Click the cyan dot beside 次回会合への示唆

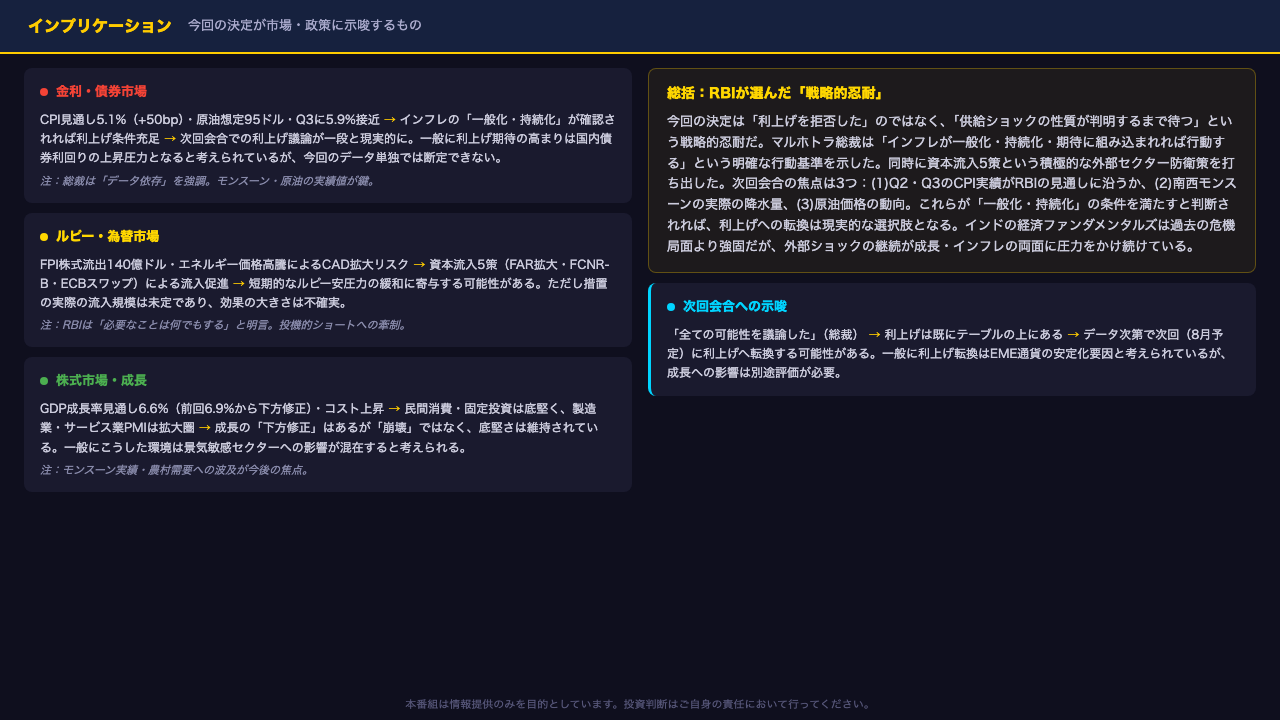[671, 307]
